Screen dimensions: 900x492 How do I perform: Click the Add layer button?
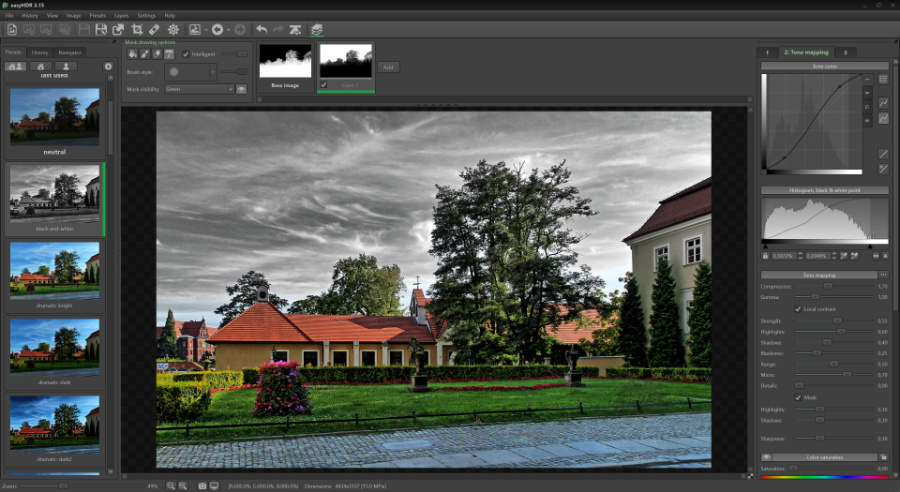tap(388, 67)
